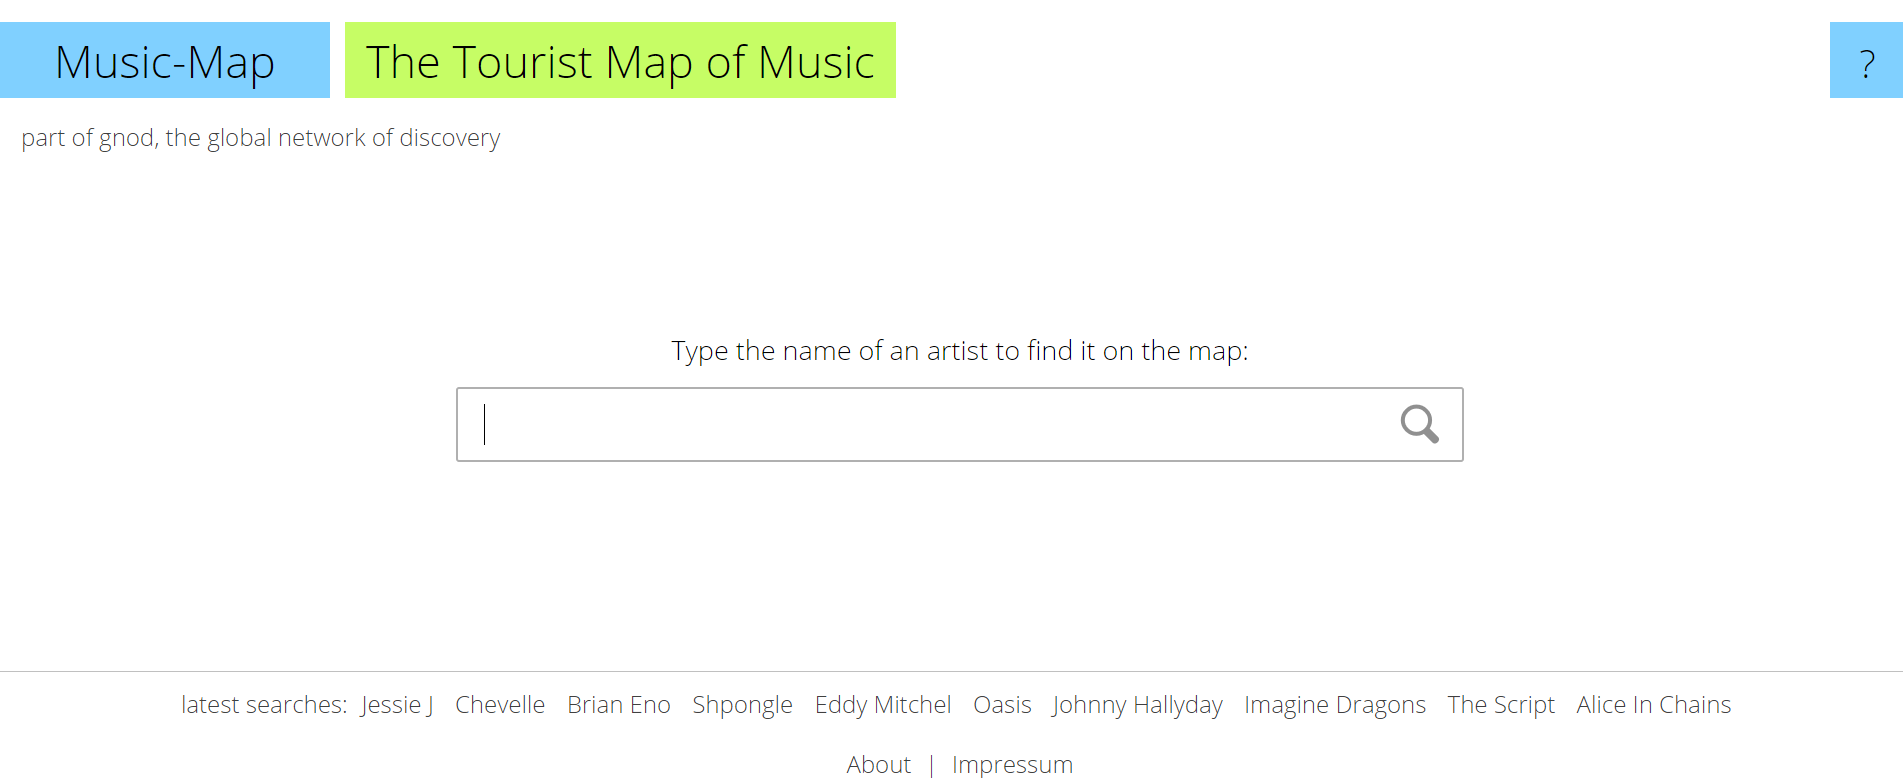
Task: Open Johnny Hallyday from latest searches
Action: 1136,705
